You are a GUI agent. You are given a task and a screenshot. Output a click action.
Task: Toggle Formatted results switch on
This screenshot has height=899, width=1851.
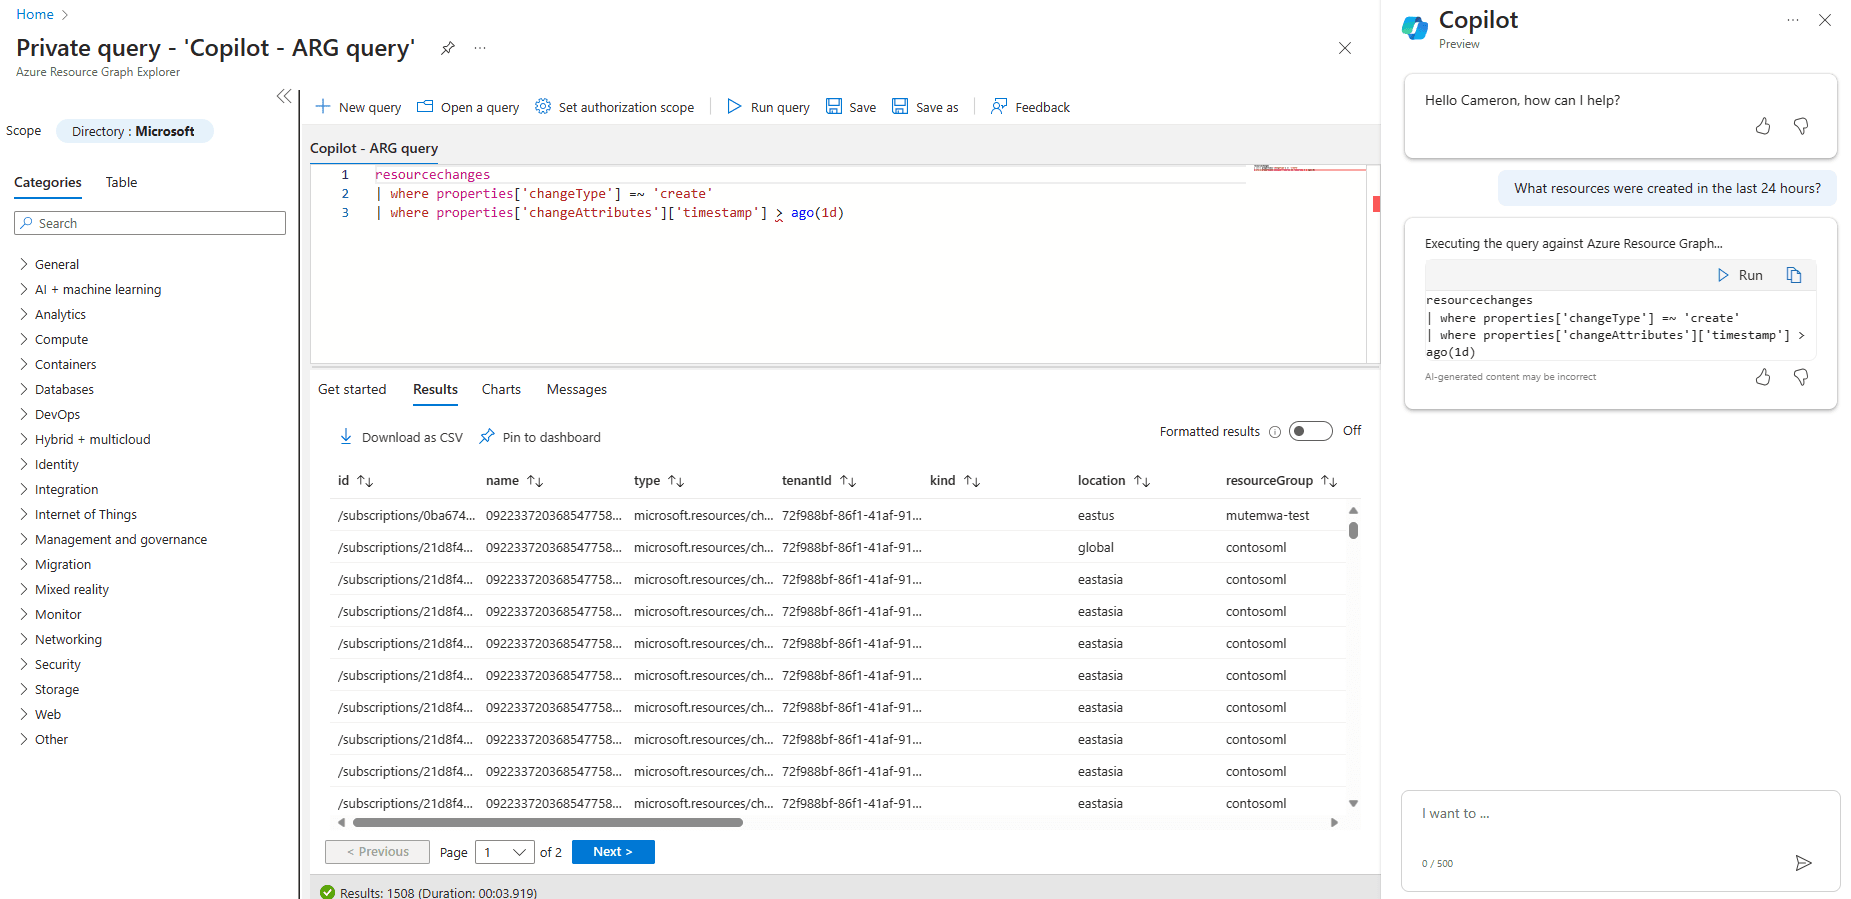click(1310, 431)
